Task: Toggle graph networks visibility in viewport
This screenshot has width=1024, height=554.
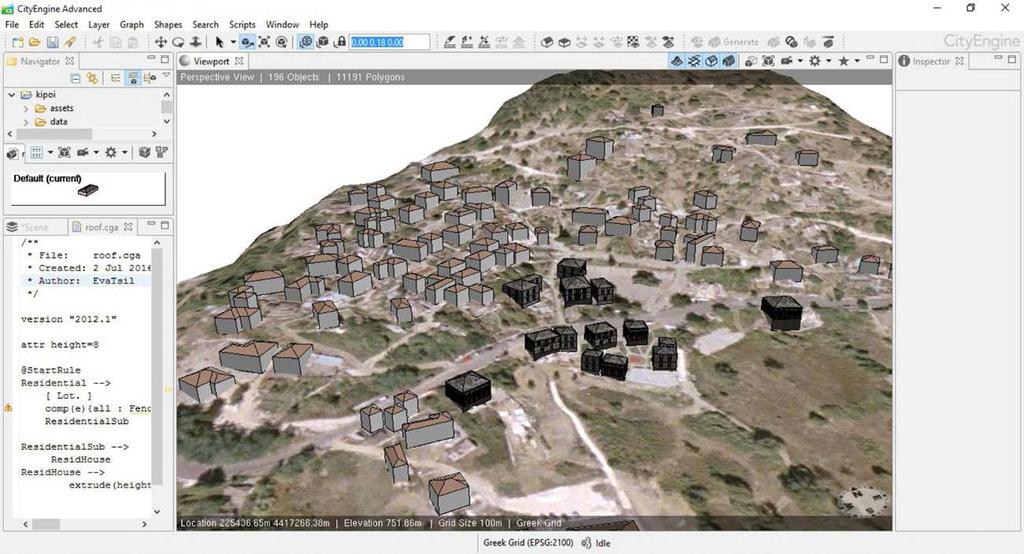Action: (694, 61)
